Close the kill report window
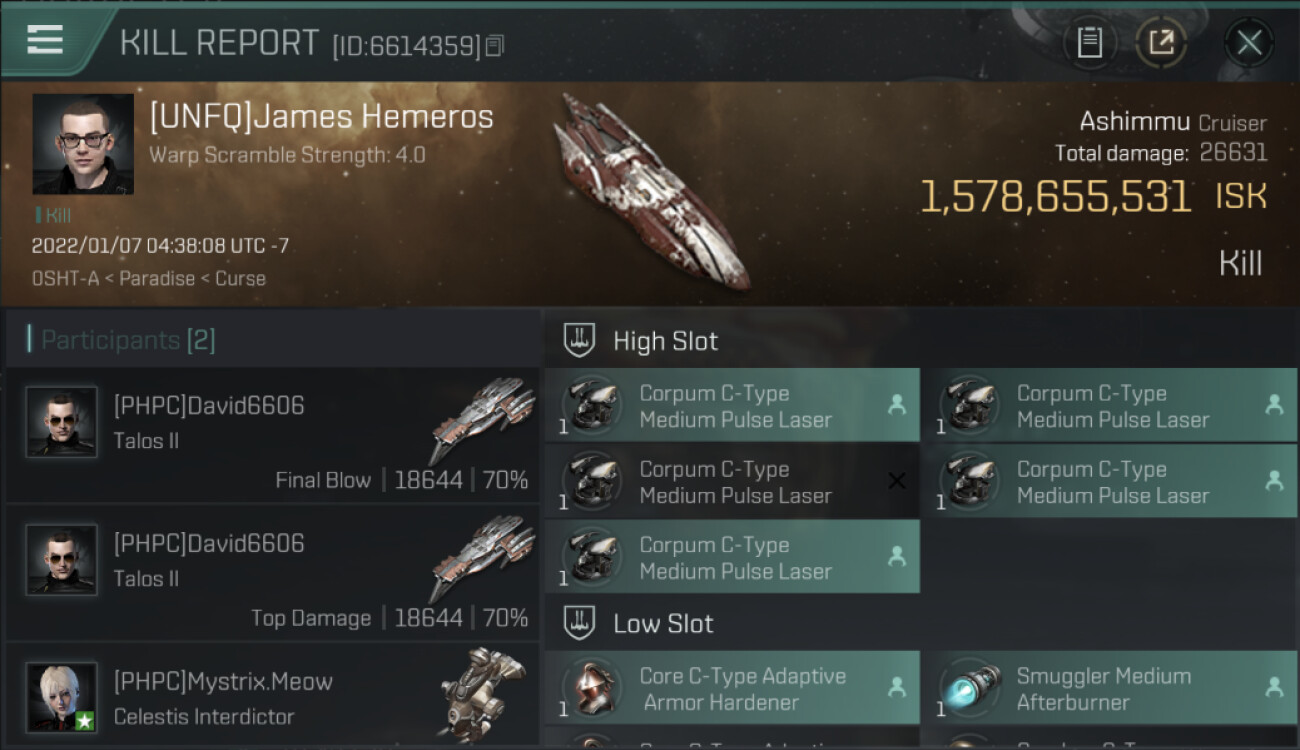This screenshot has width=1300, height=750. [1249, 43]
